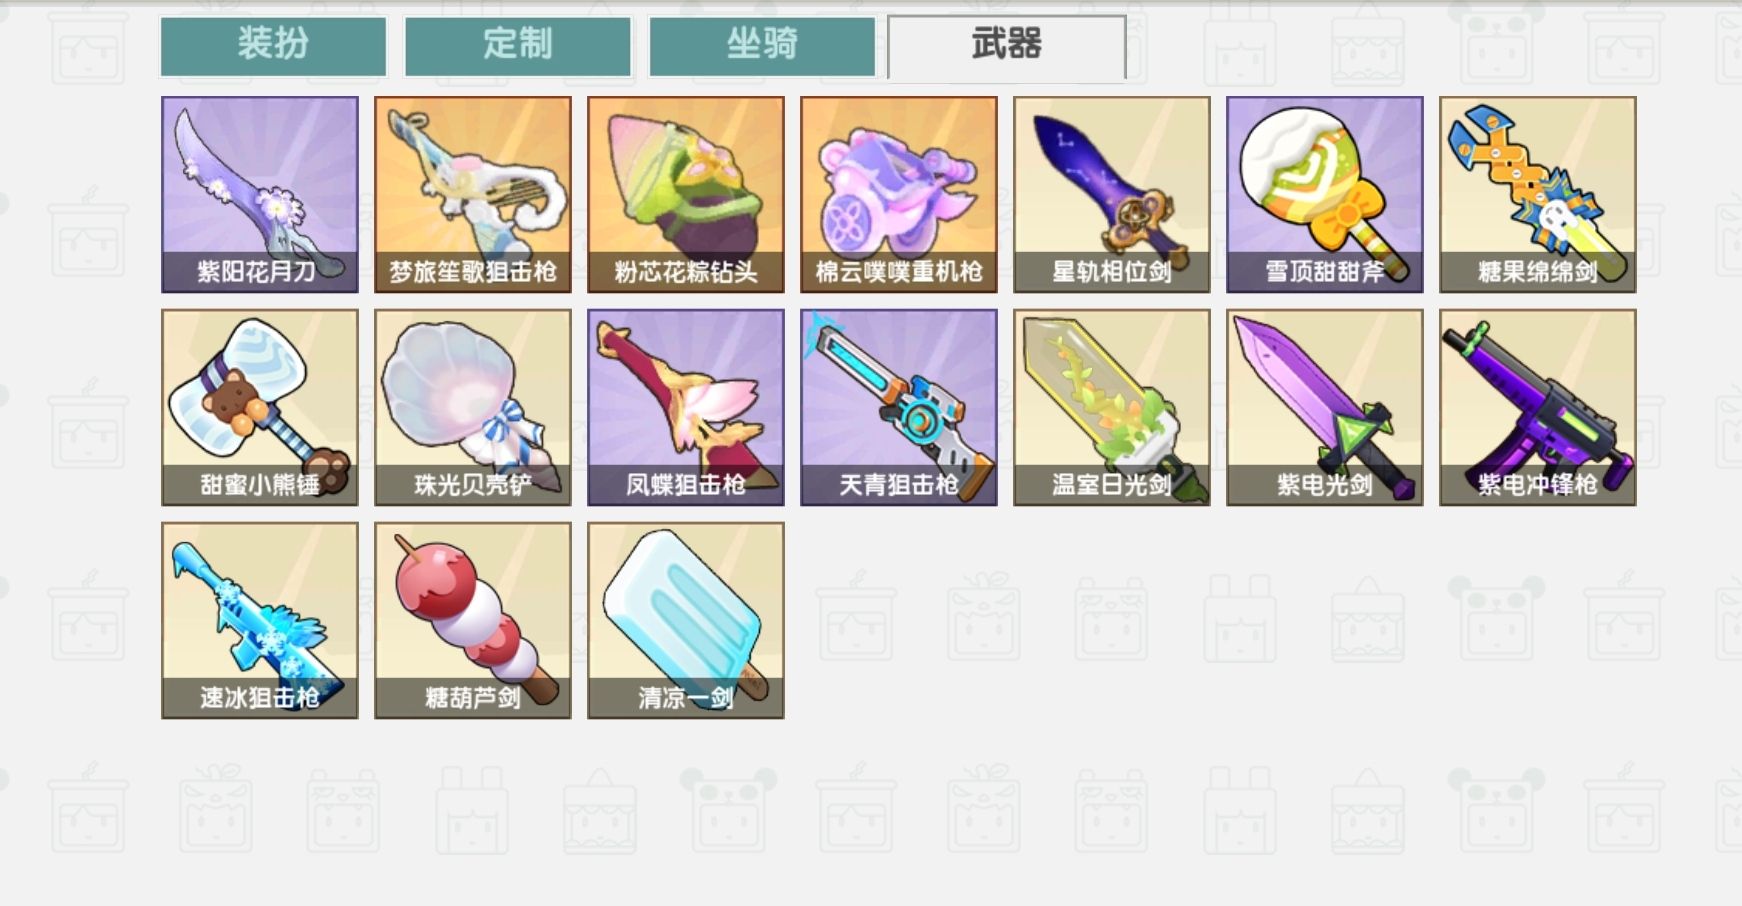Select the 棉云噗噗重机枪 weapon

coord(899,194)
